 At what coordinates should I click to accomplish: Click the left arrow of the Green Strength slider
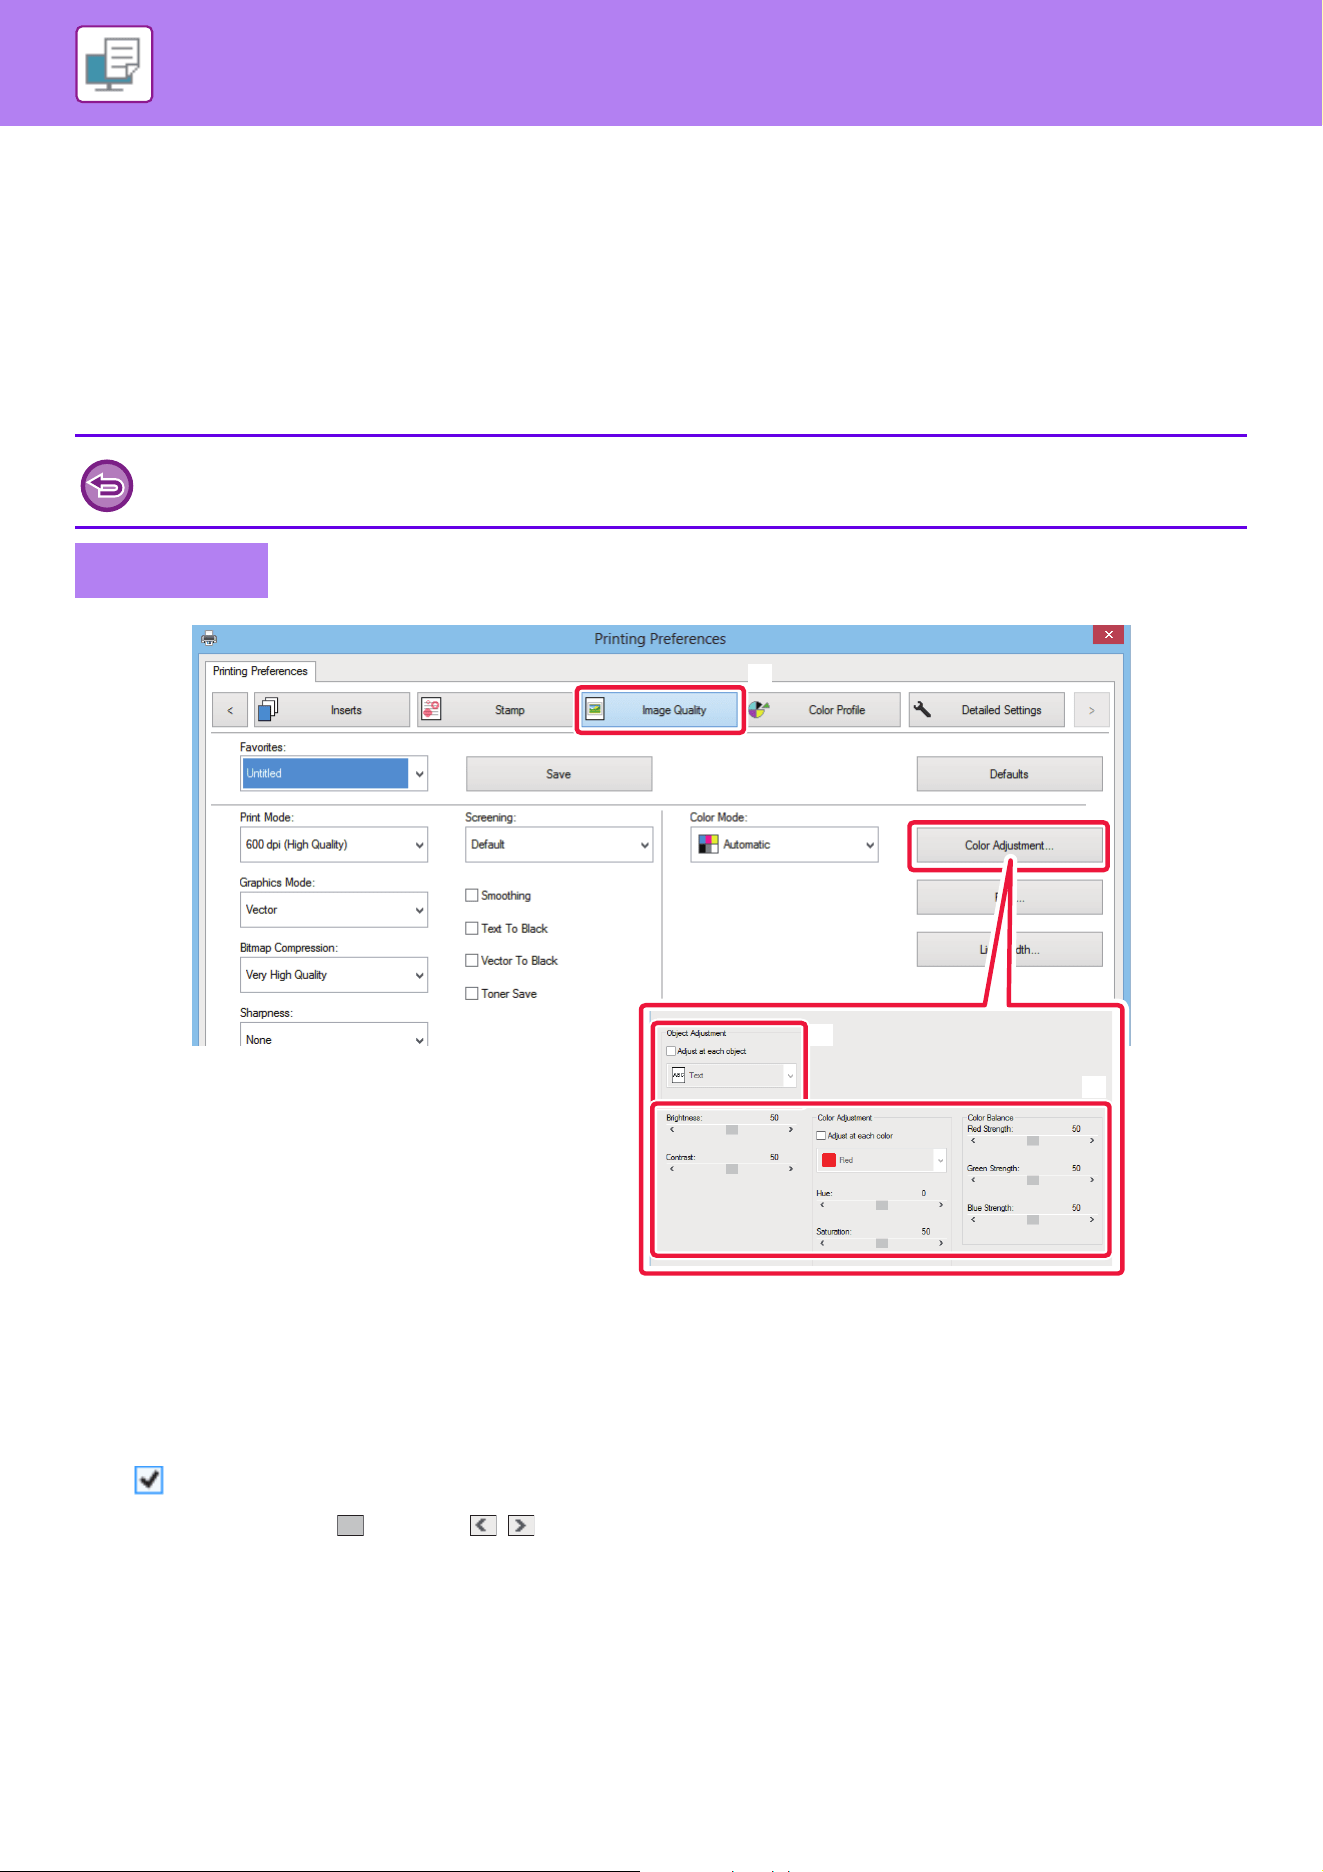coord(973,1180)
